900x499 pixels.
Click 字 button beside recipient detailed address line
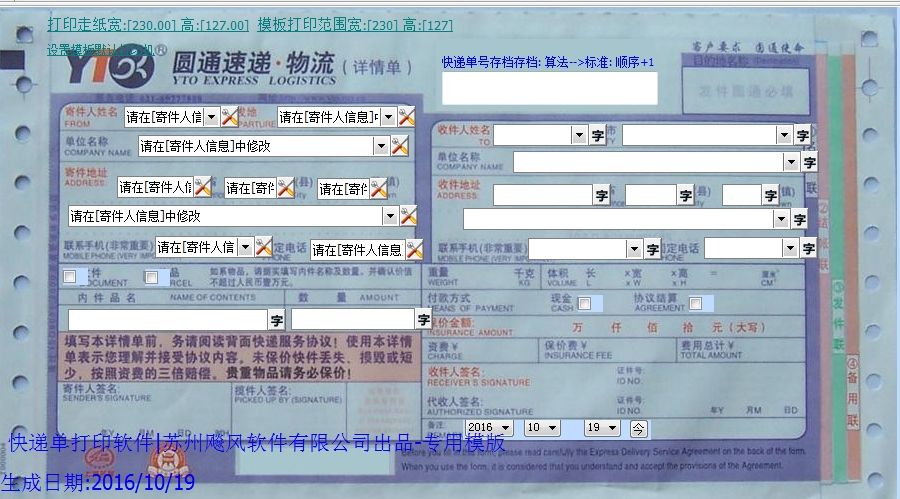point(800,219)
